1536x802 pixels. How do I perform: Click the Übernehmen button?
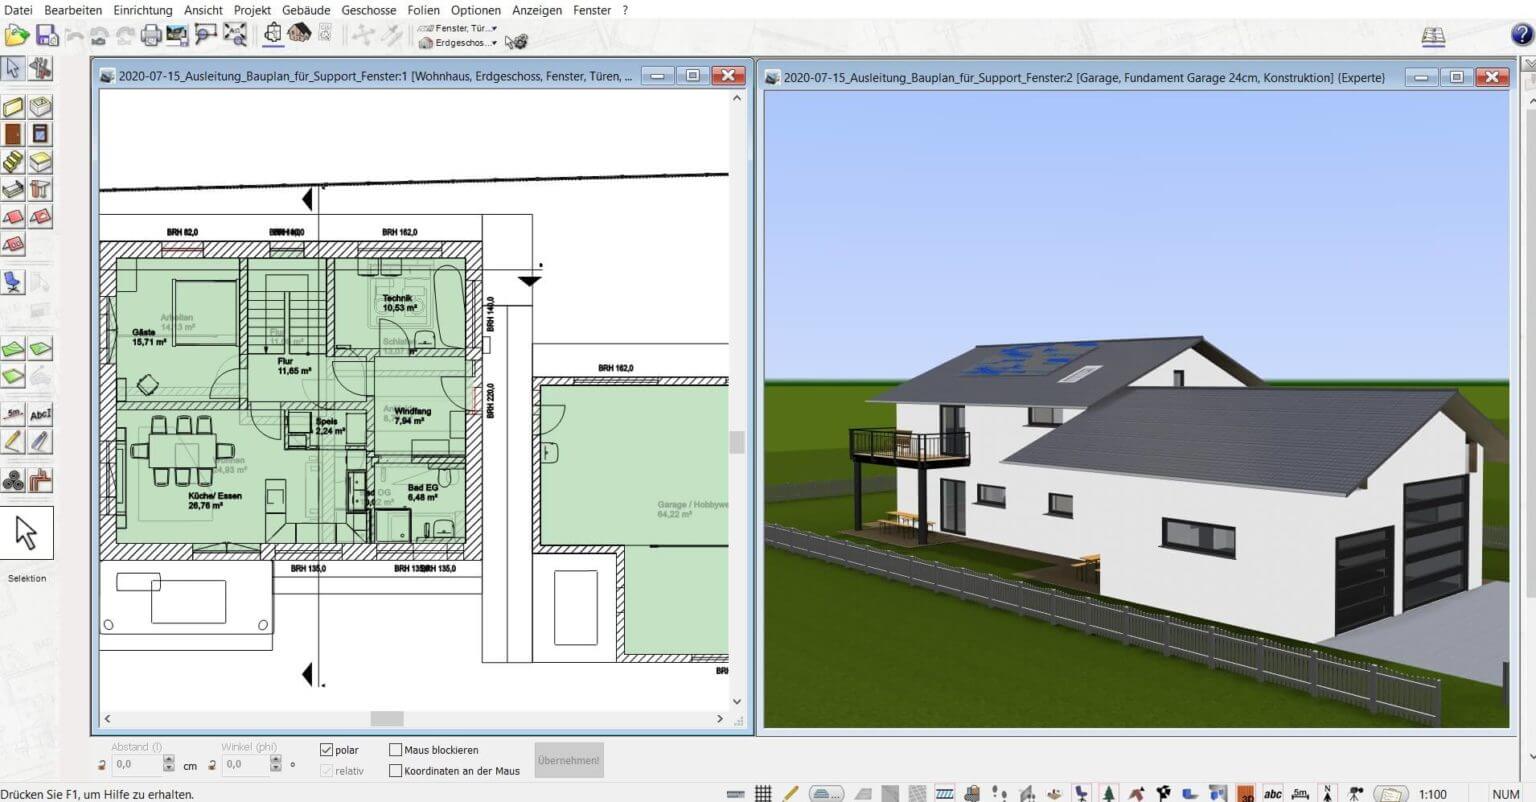[x=568, y=759]
